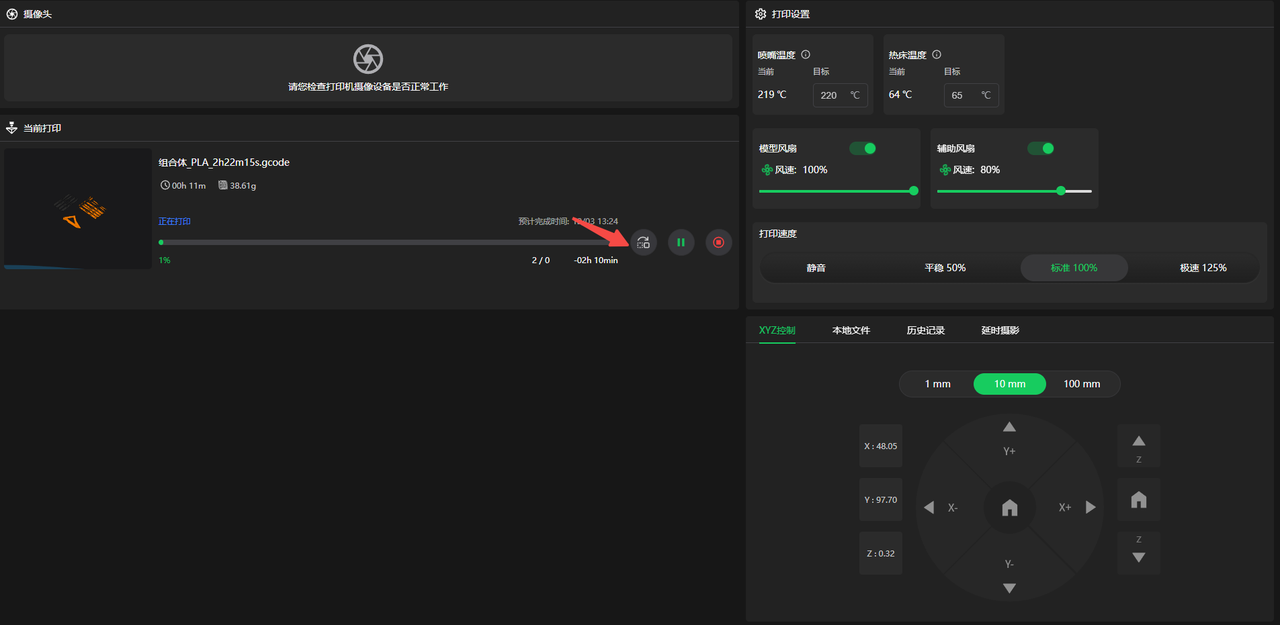The height and width of the screenshot is (625, 1280).
Task: Toggle the 辅助风扇 fan switch
Action: (x=1041, y=148)
